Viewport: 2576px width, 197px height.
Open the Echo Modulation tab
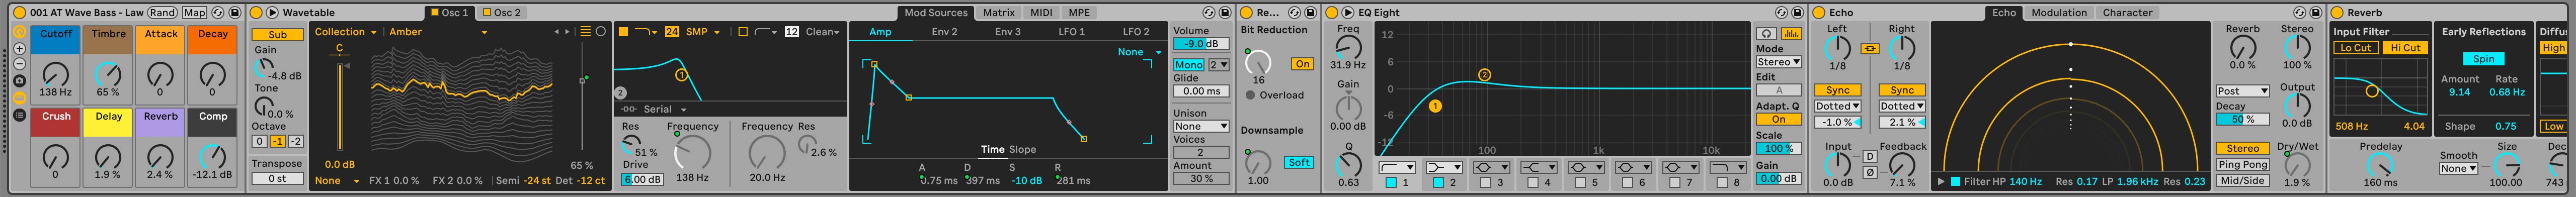(x=2059, y=12)
